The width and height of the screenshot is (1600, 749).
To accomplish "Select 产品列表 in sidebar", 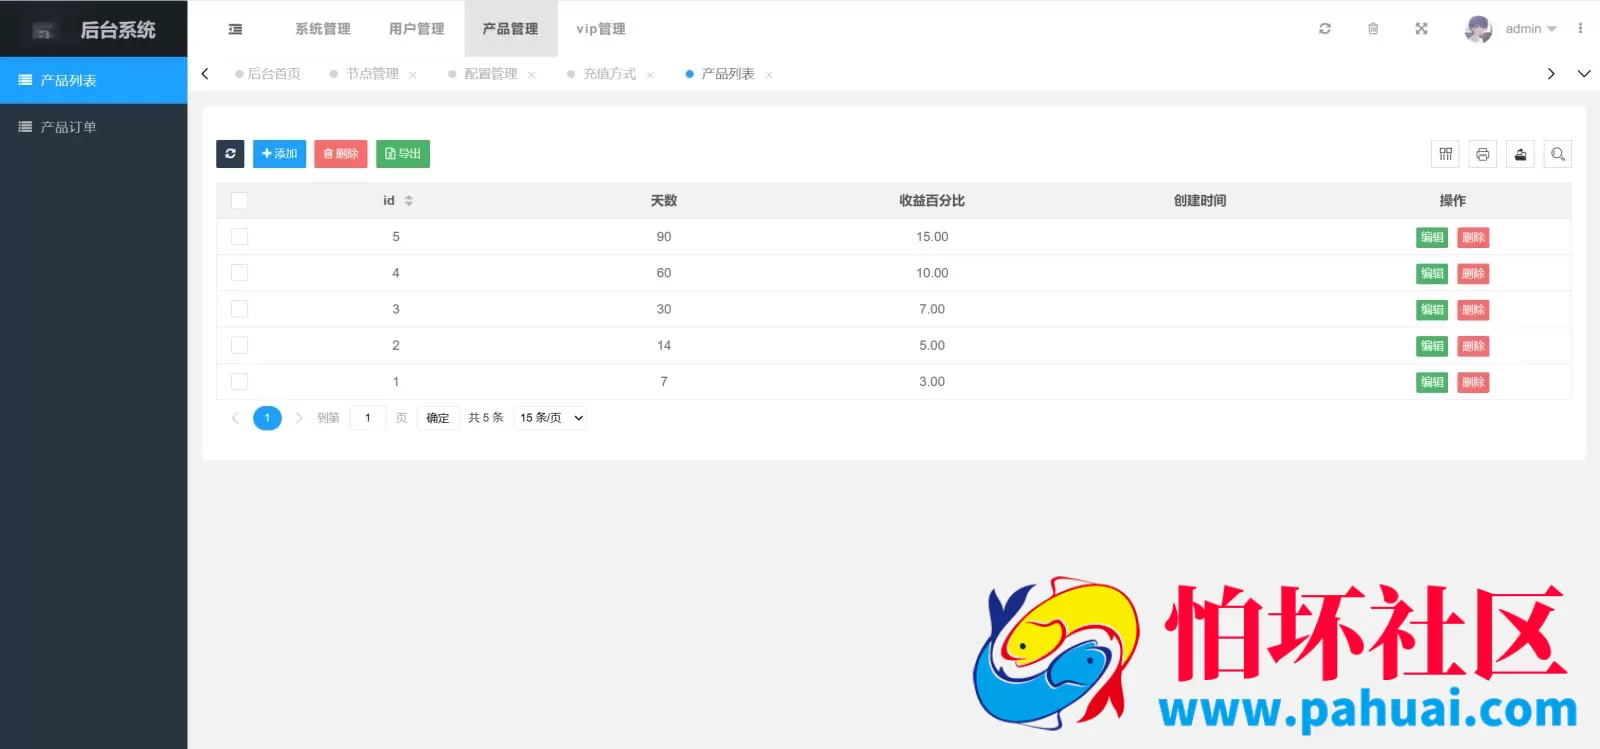I will (93, 80).
